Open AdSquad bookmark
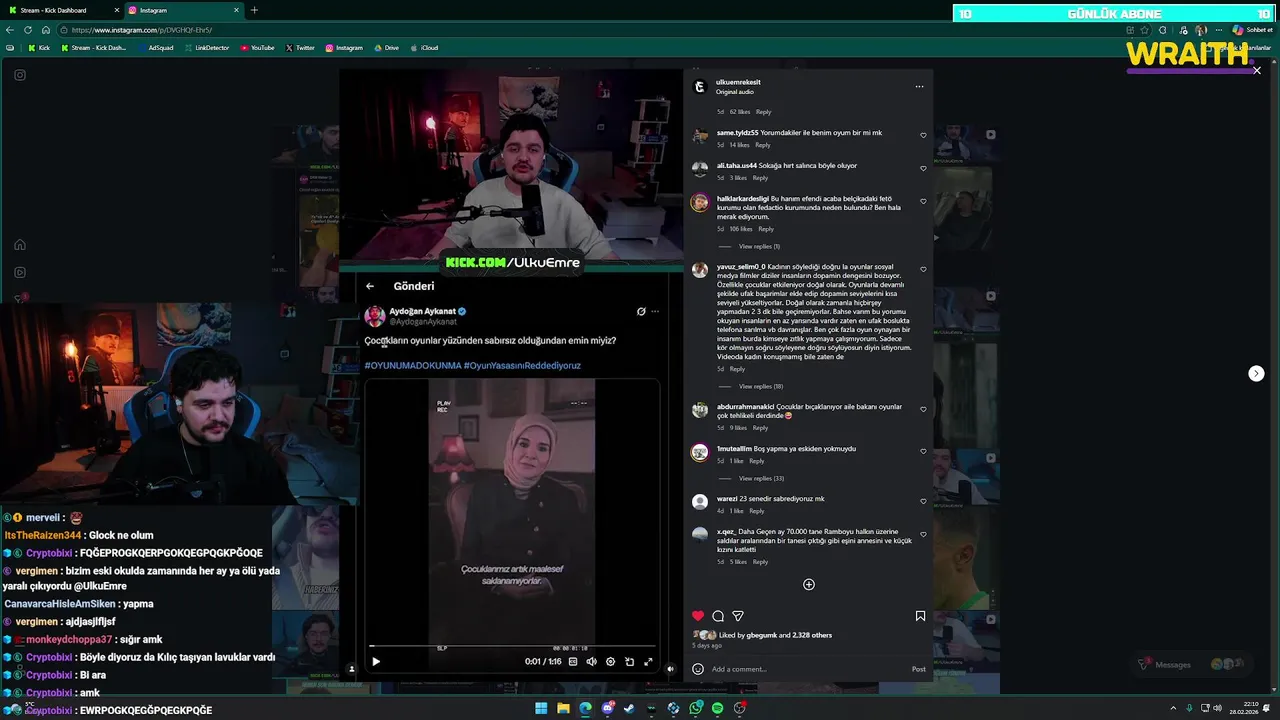Screen dimensions: 1280x720 tap(155, 48)
